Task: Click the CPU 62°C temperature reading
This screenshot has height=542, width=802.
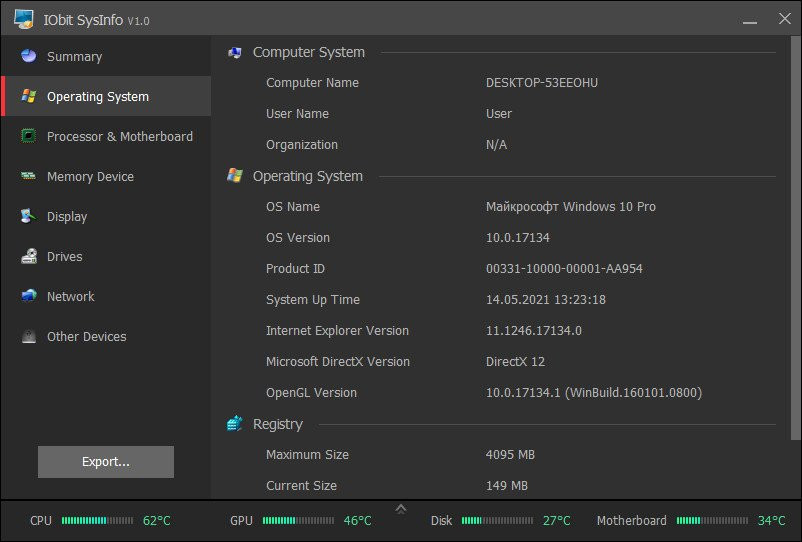Action: click(x=157, y=521)
